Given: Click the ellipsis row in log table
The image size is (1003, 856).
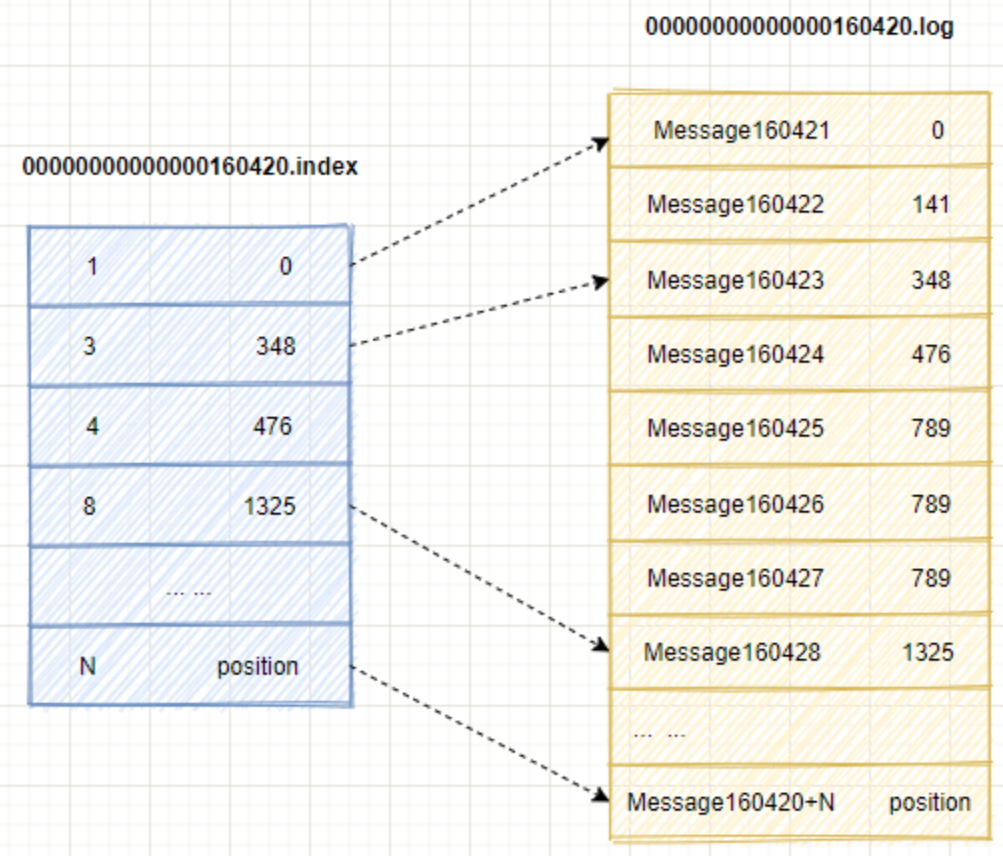Looking at the screenshot, I should (x=800, y=727).
